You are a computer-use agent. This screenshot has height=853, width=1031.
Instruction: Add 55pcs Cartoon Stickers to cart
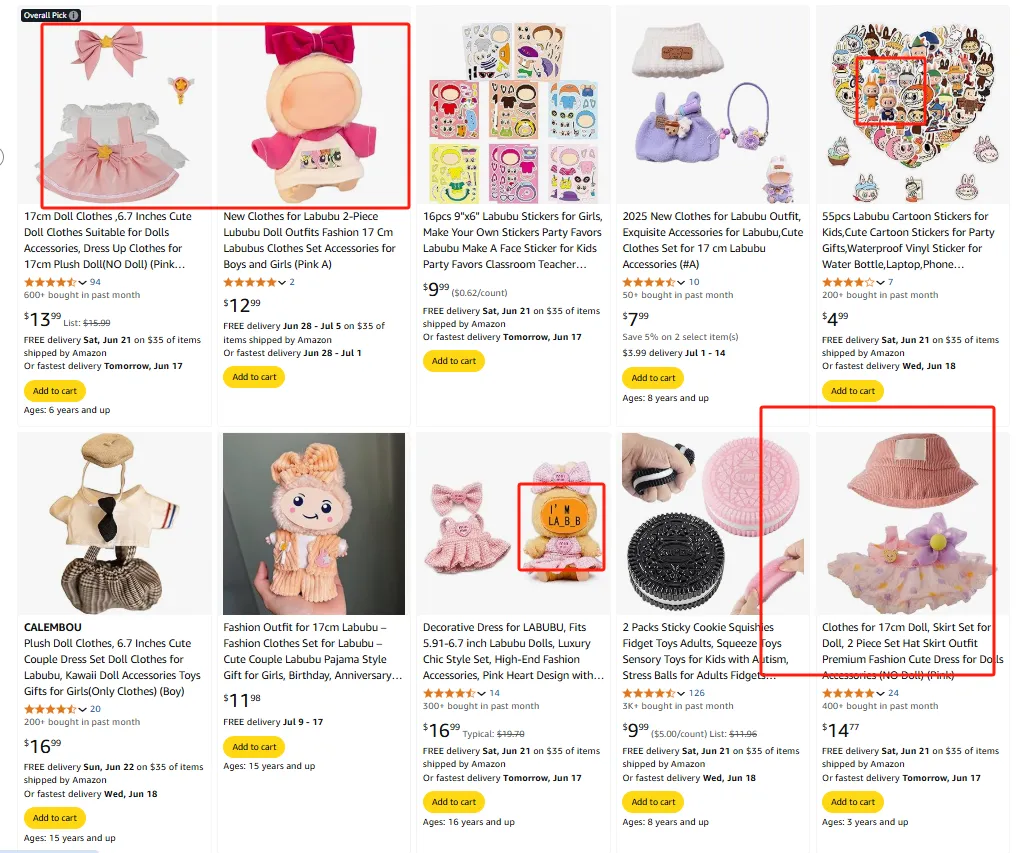pos(853,391)
